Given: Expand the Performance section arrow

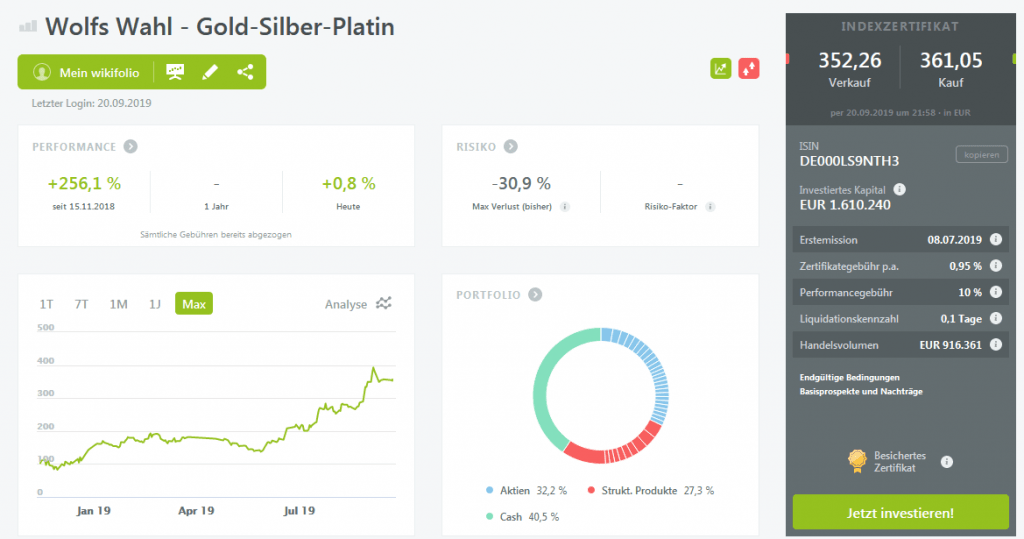Looking at the screenshot, I should point(130,147).
